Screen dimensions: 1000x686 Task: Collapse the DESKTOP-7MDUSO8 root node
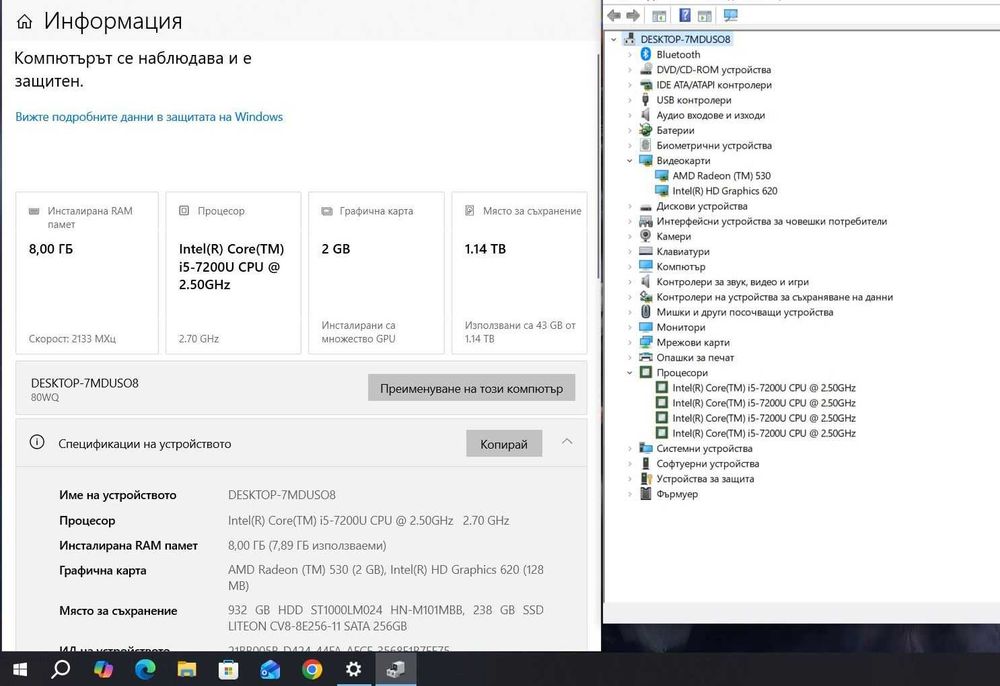(614, 40)
